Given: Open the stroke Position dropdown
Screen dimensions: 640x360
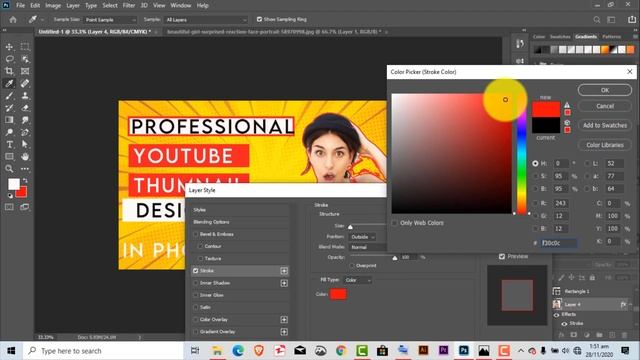Looking at the screenshot, I should click(363, 237).
